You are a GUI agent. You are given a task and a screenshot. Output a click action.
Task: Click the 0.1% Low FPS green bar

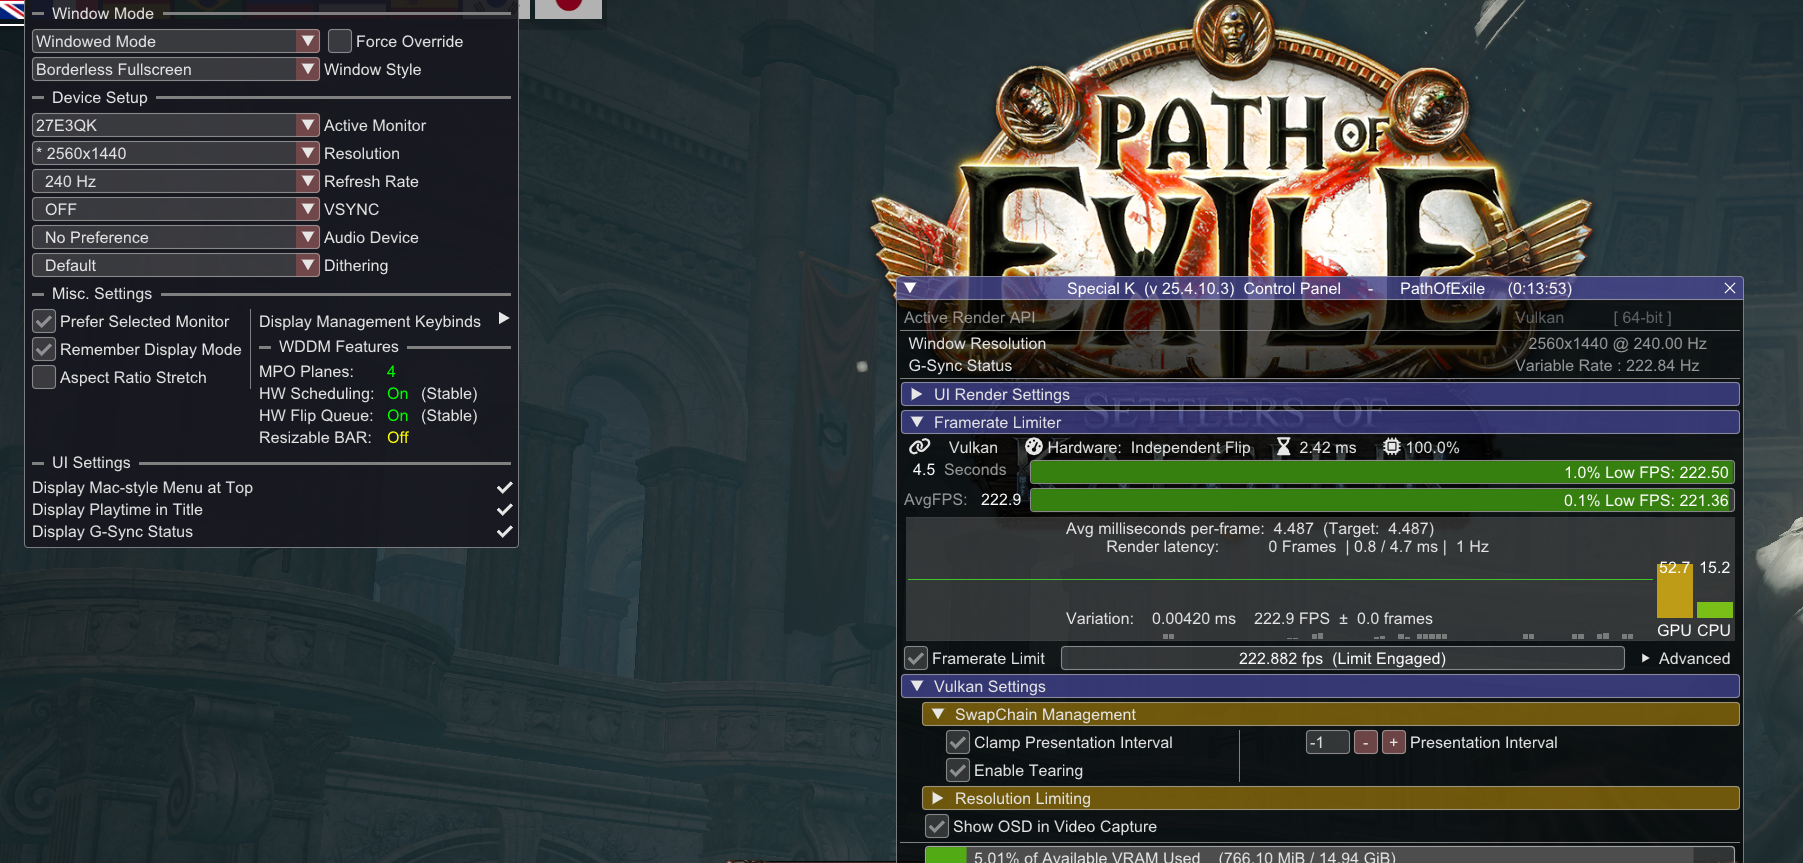pyautogui.click(x=1382, y=500)
